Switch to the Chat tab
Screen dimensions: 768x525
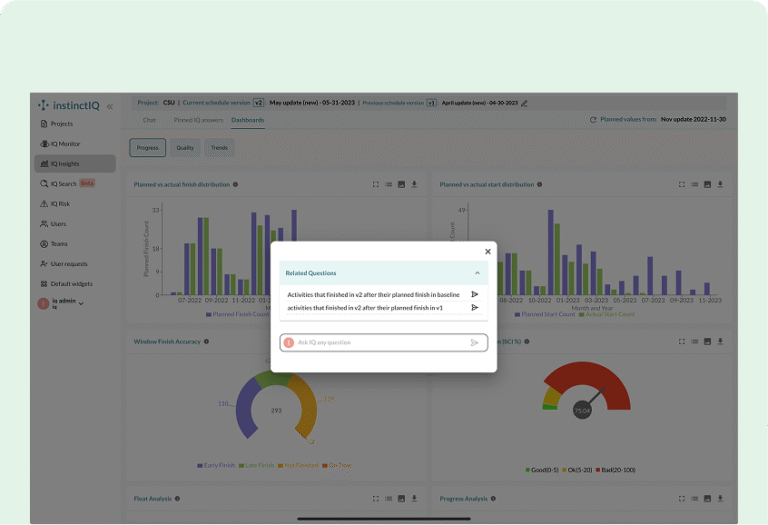(149, 120)
